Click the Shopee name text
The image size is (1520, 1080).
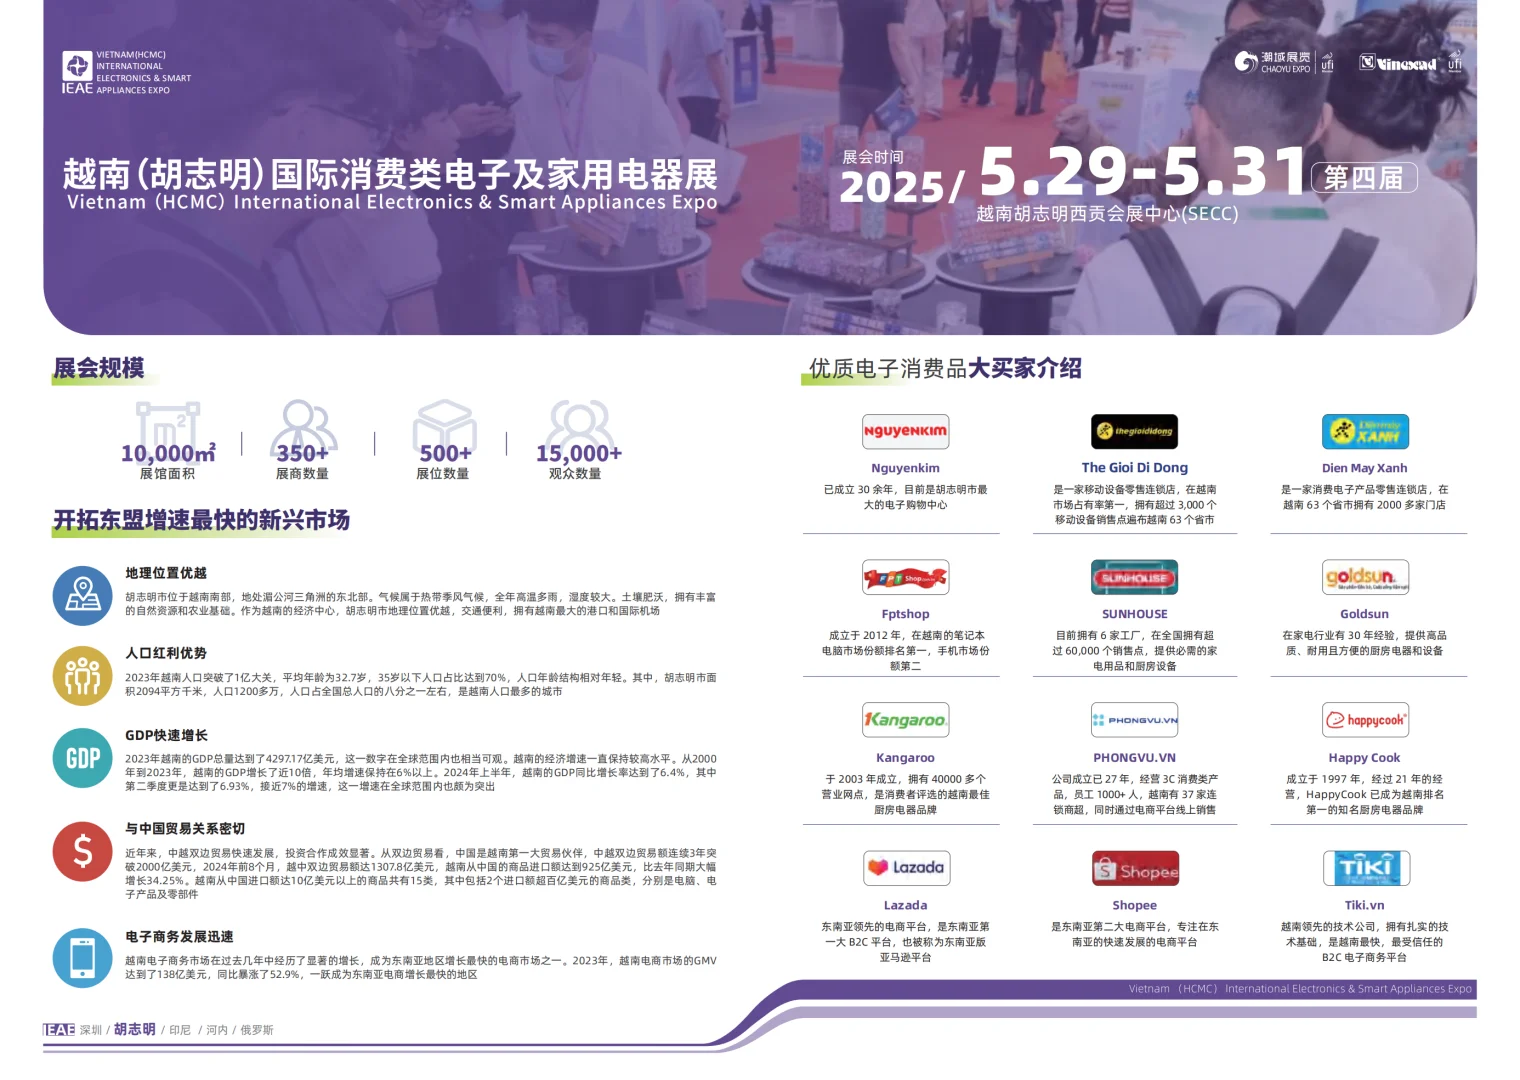(1135, 905)
